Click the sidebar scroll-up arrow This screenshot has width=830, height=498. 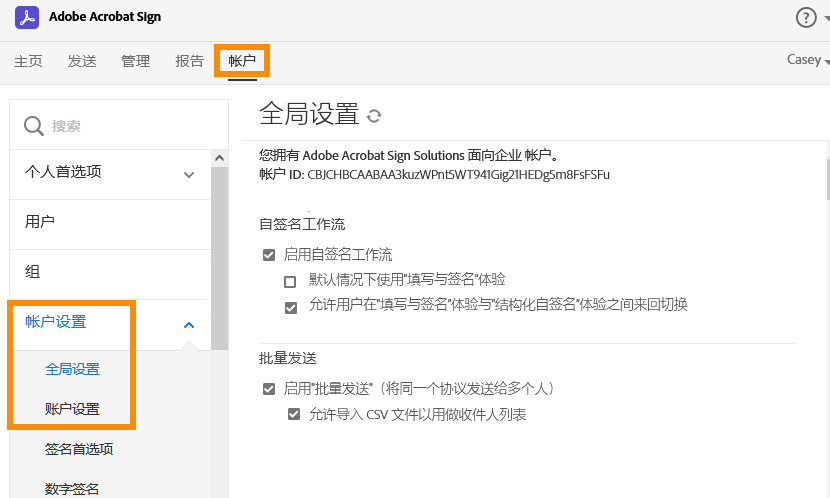click(x=220, y=158)
